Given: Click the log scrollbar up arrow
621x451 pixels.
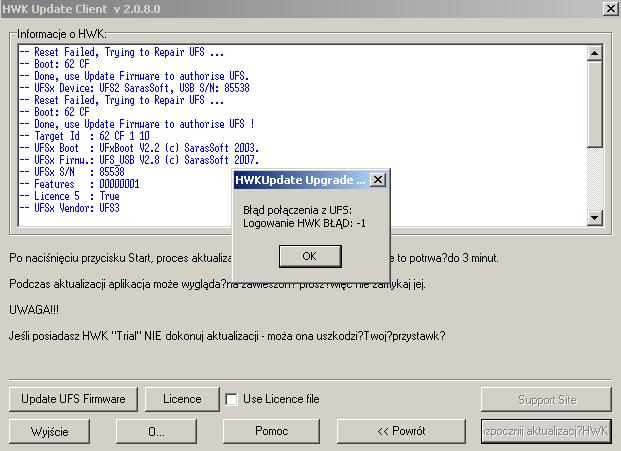Looking at the screenshot, I should 594,53.
